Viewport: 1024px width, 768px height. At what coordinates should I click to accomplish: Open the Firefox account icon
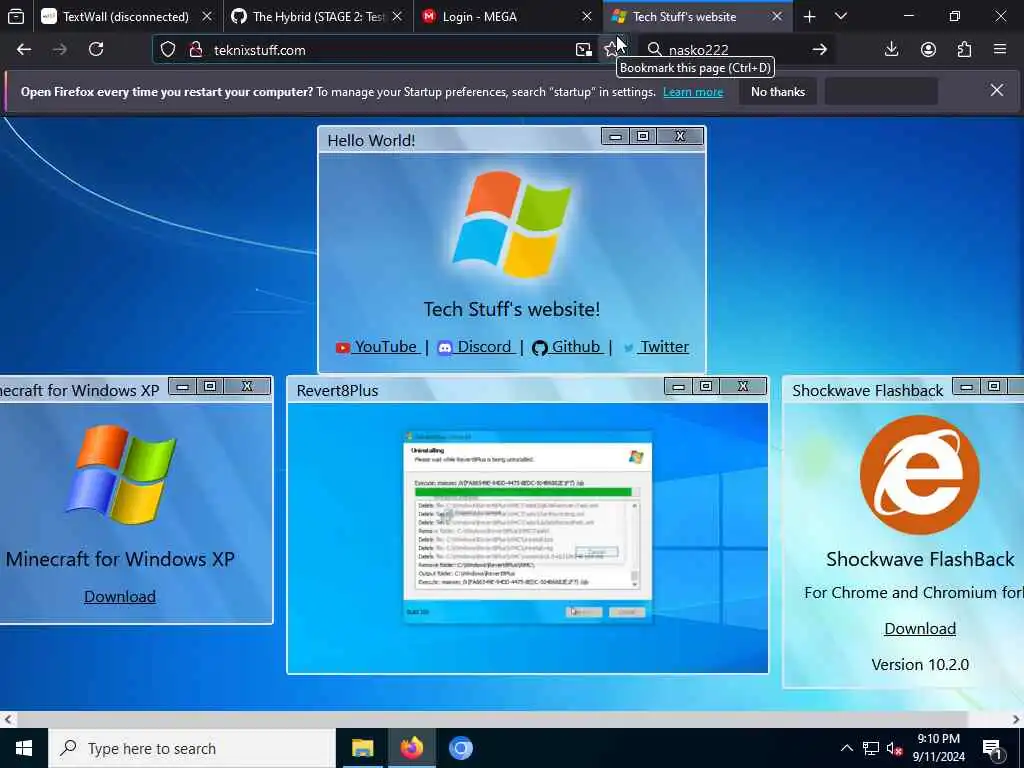(x=928, y=50)
